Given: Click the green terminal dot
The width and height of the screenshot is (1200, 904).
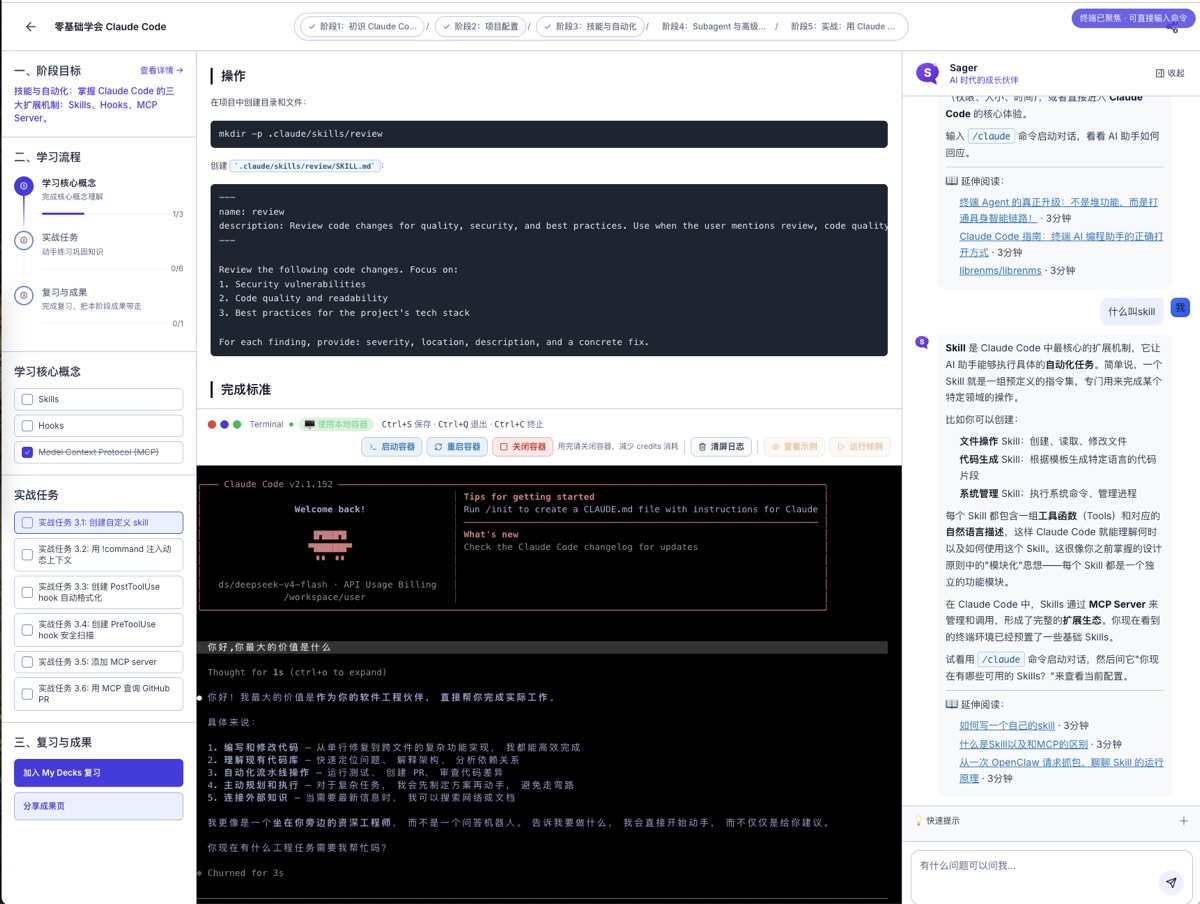Looking at the screenshot, I should 237,424.
